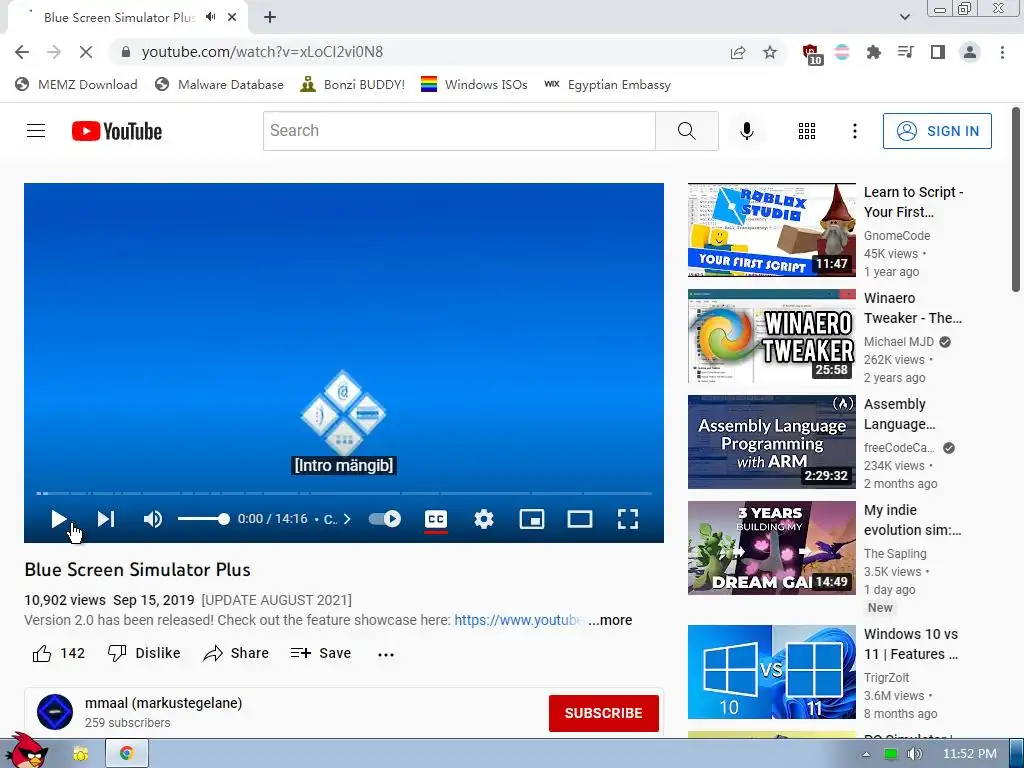Toggle closed captions CC button

[436, 519]
